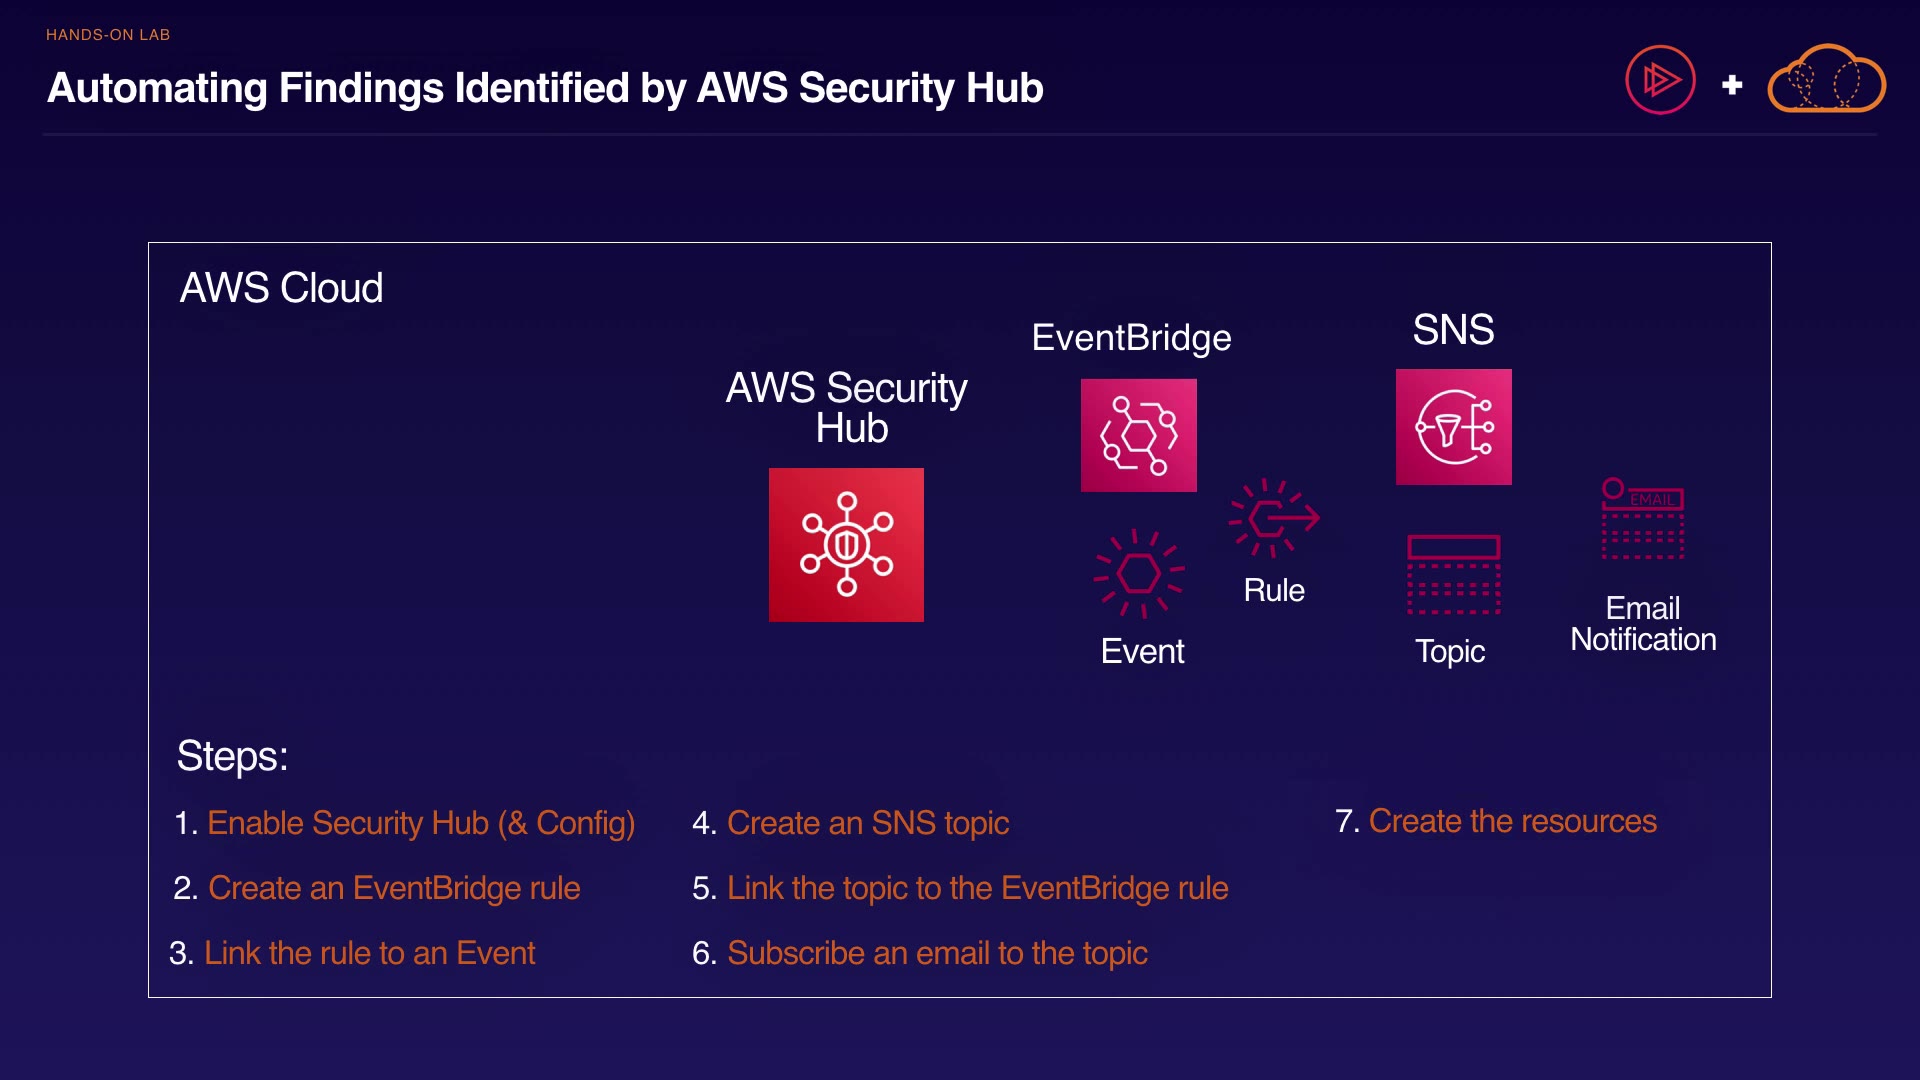Click the orange cloud guru logo
Screen dimensions: 1920x1080
(x=1826, y=80)
